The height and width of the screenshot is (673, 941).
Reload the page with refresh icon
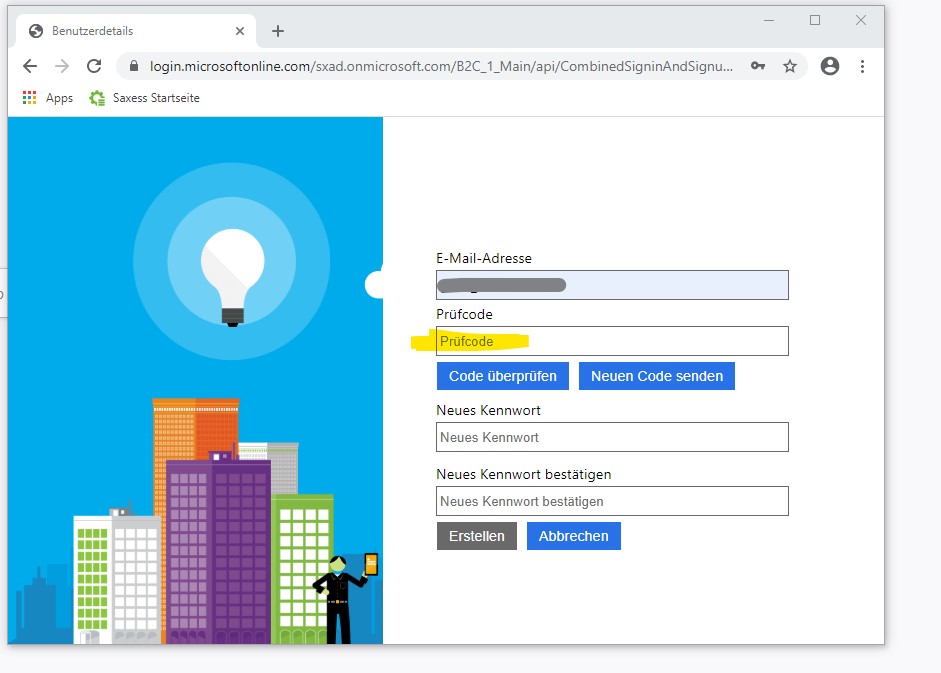coord(94,66)
